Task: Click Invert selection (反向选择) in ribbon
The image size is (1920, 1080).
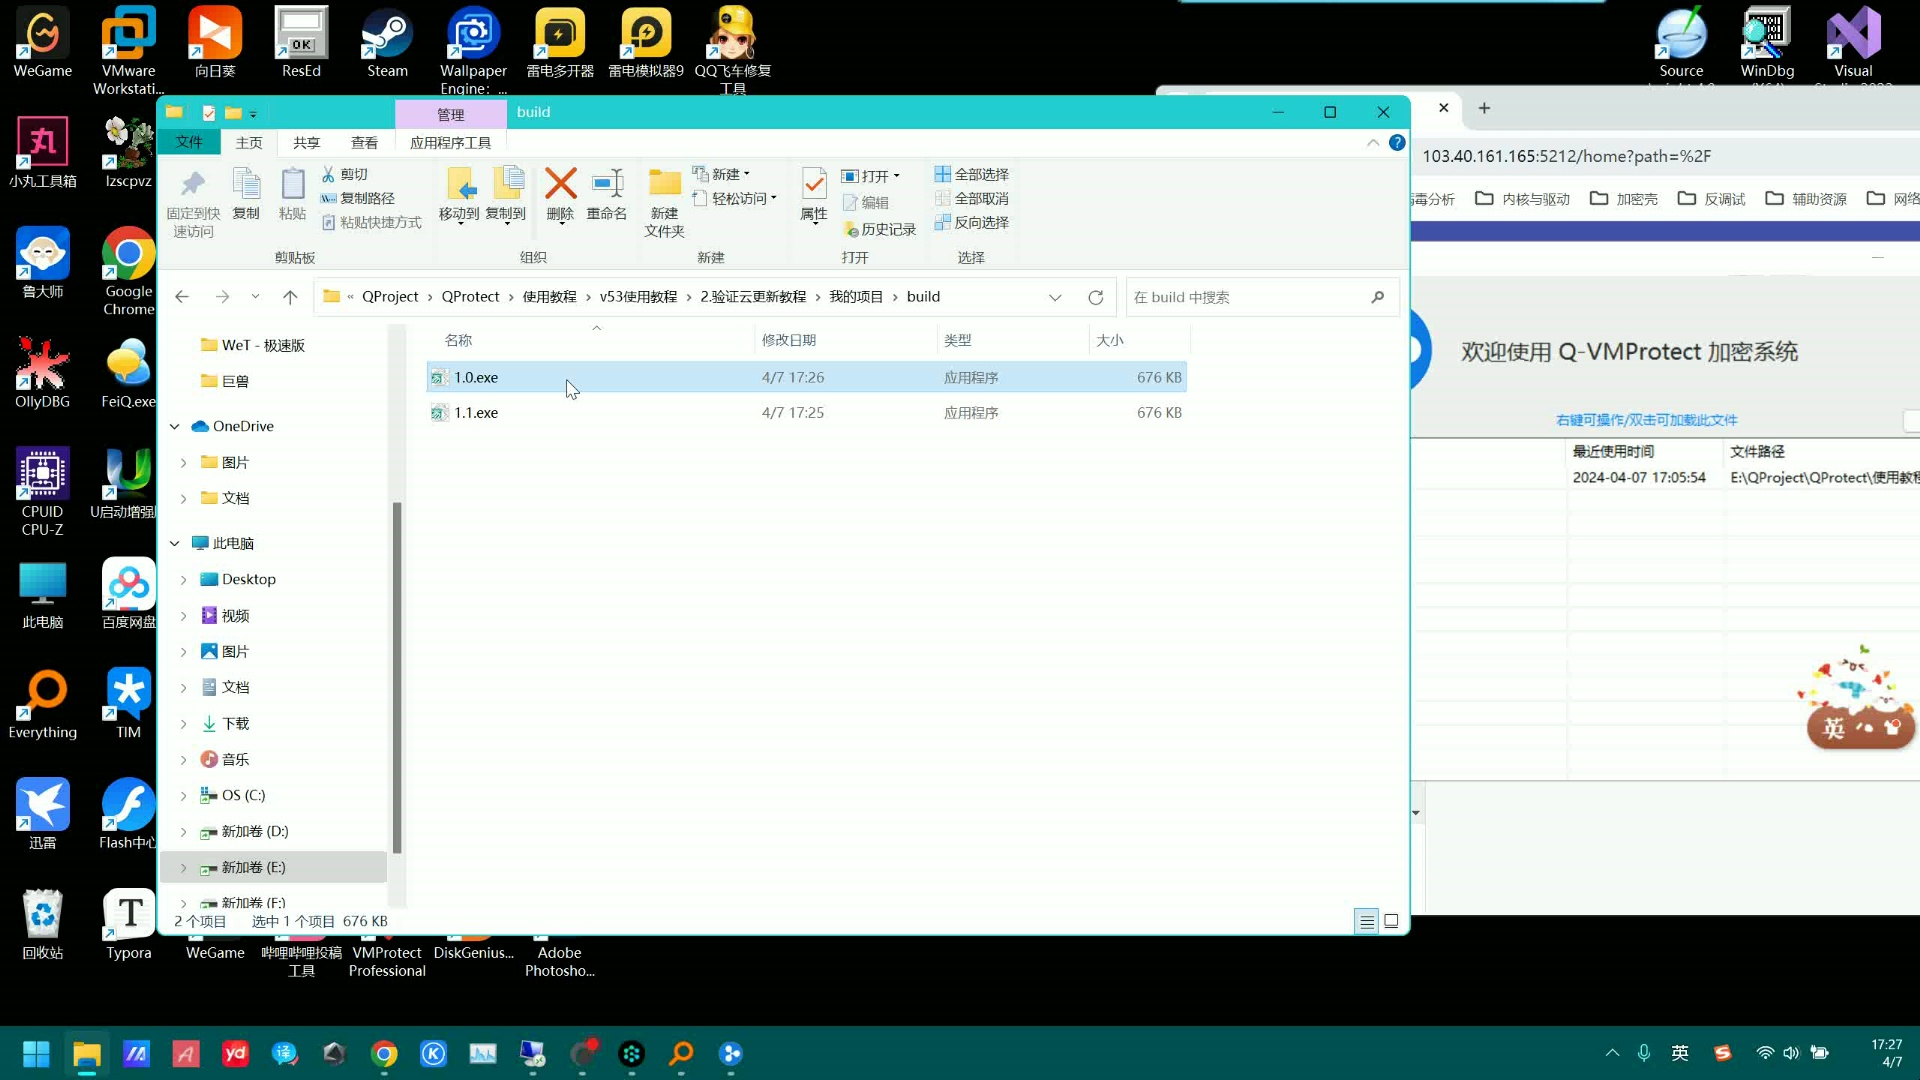Action: (971, 222)
